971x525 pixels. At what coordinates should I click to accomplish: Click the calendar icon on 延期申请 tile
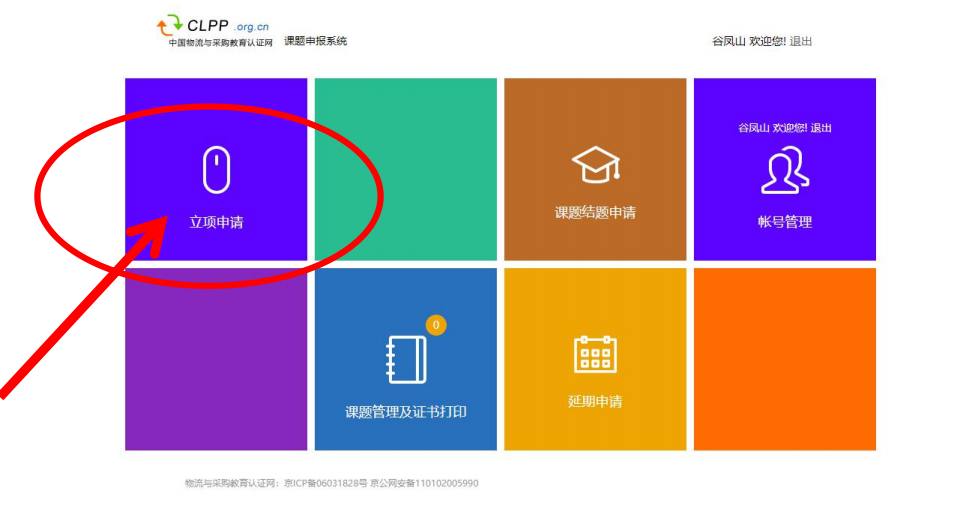(x=595, y=354)
